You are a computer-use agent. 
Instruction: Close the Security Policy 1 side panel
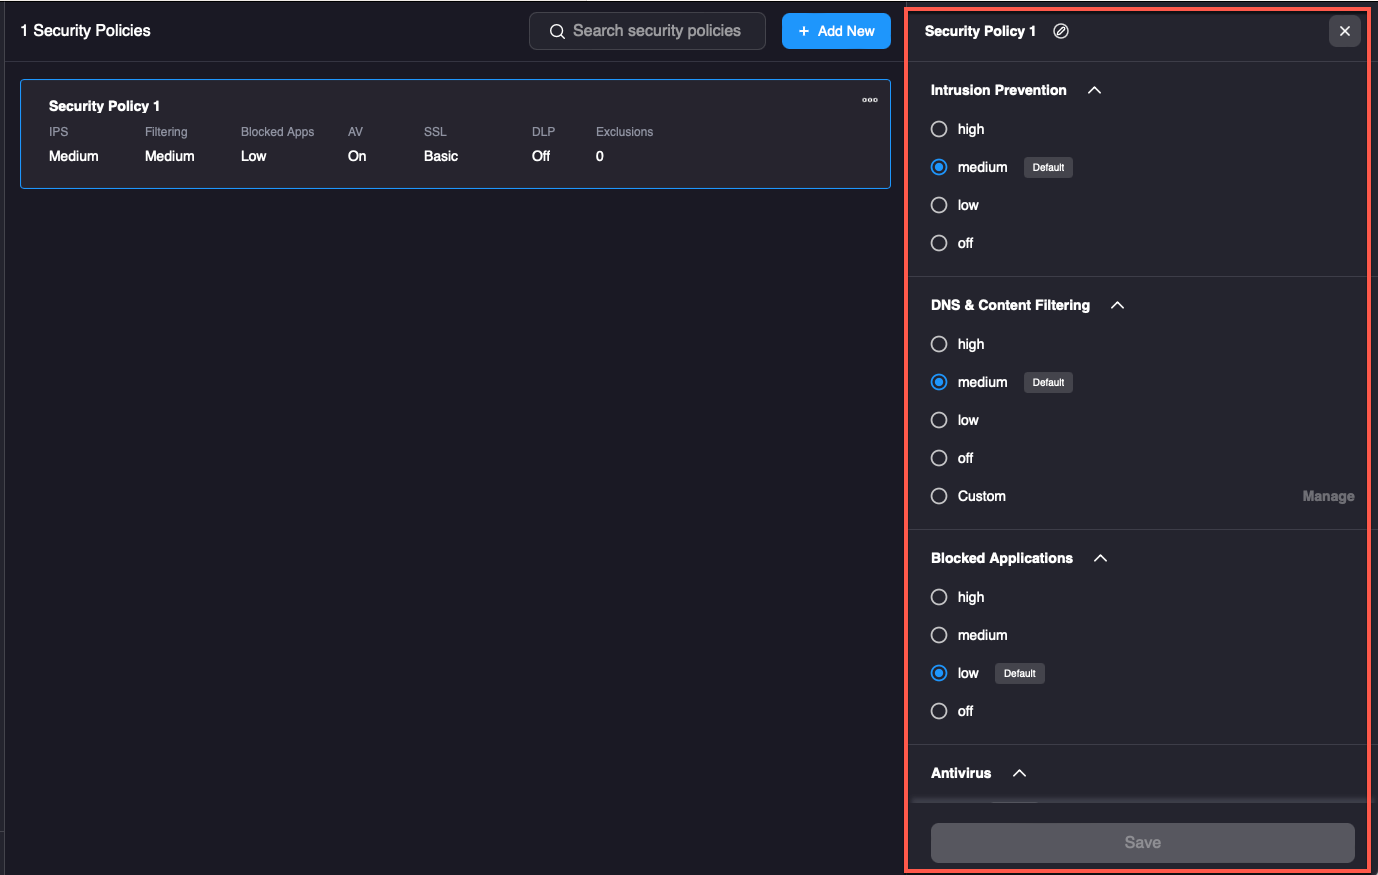coord(1345,31)
